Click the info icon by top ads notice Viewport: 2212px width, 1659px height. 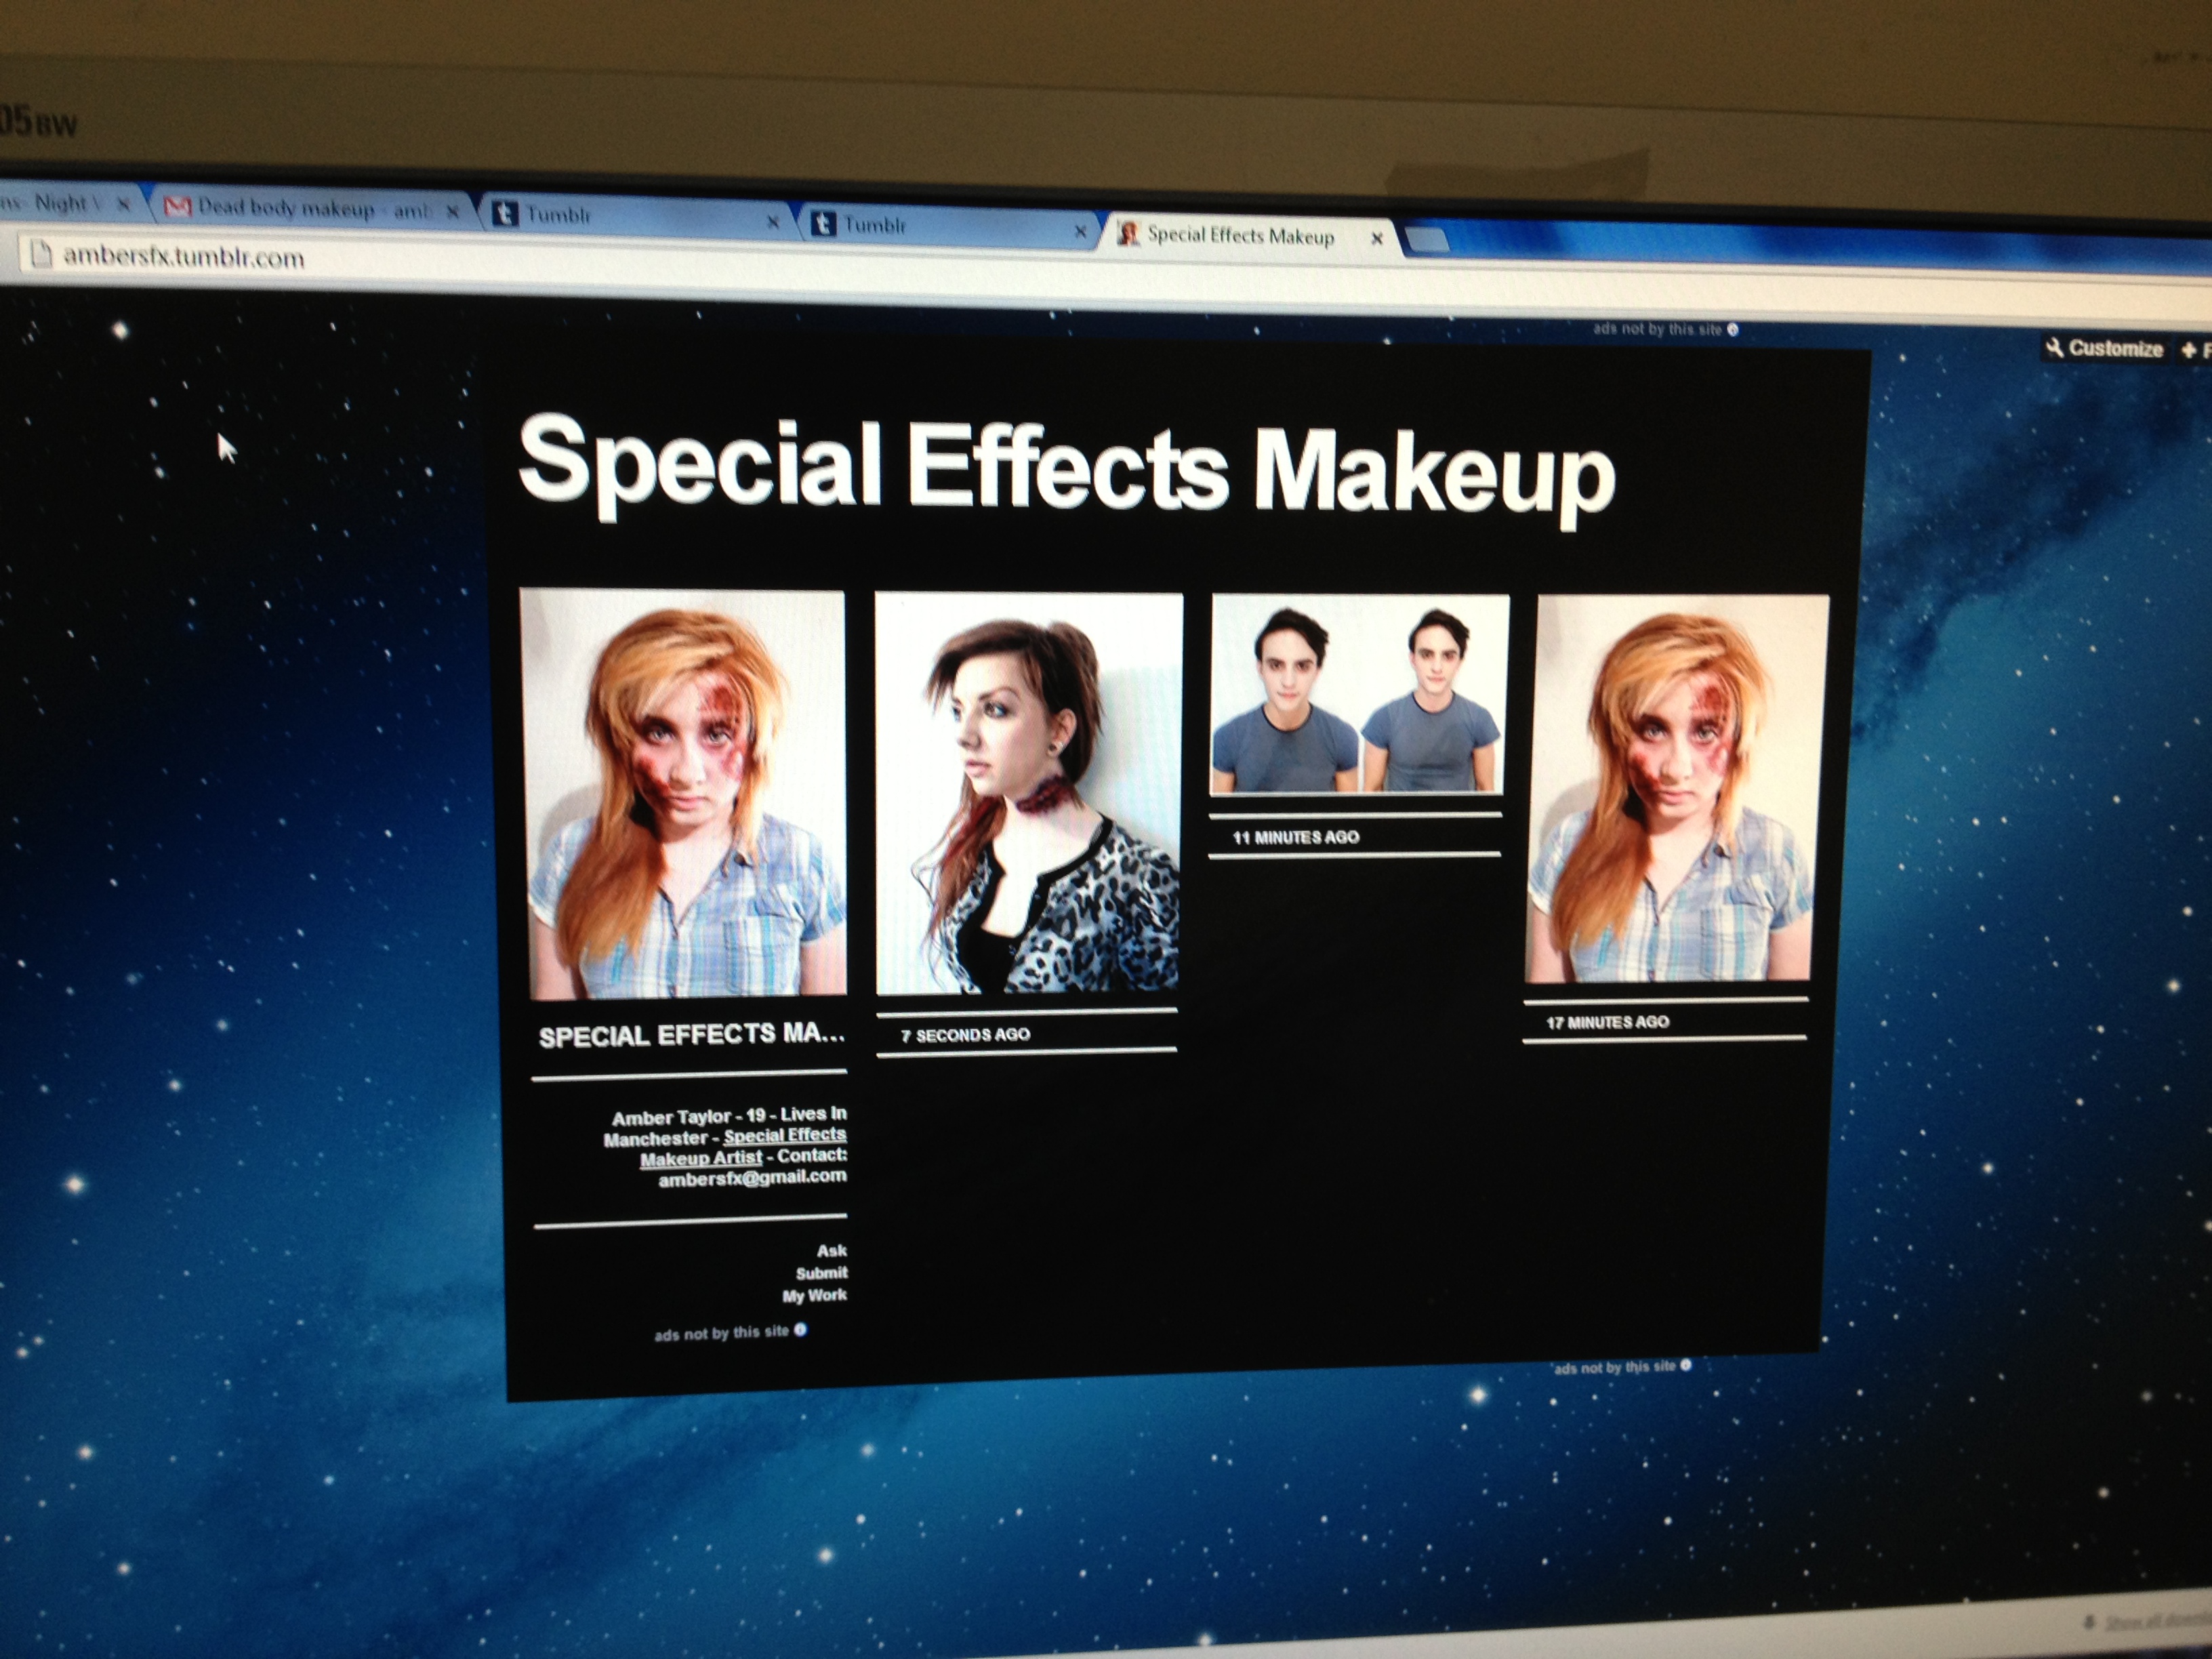(1733, 329)
